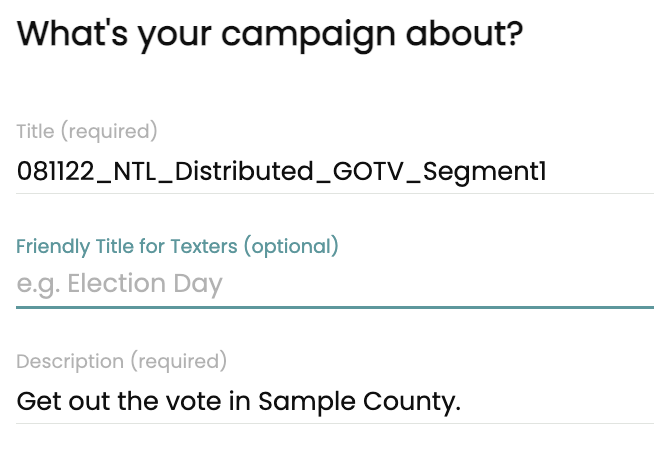Focus the Friendly Title for Texters field
This screenshot has width=654, height=458.
(334, 284)
